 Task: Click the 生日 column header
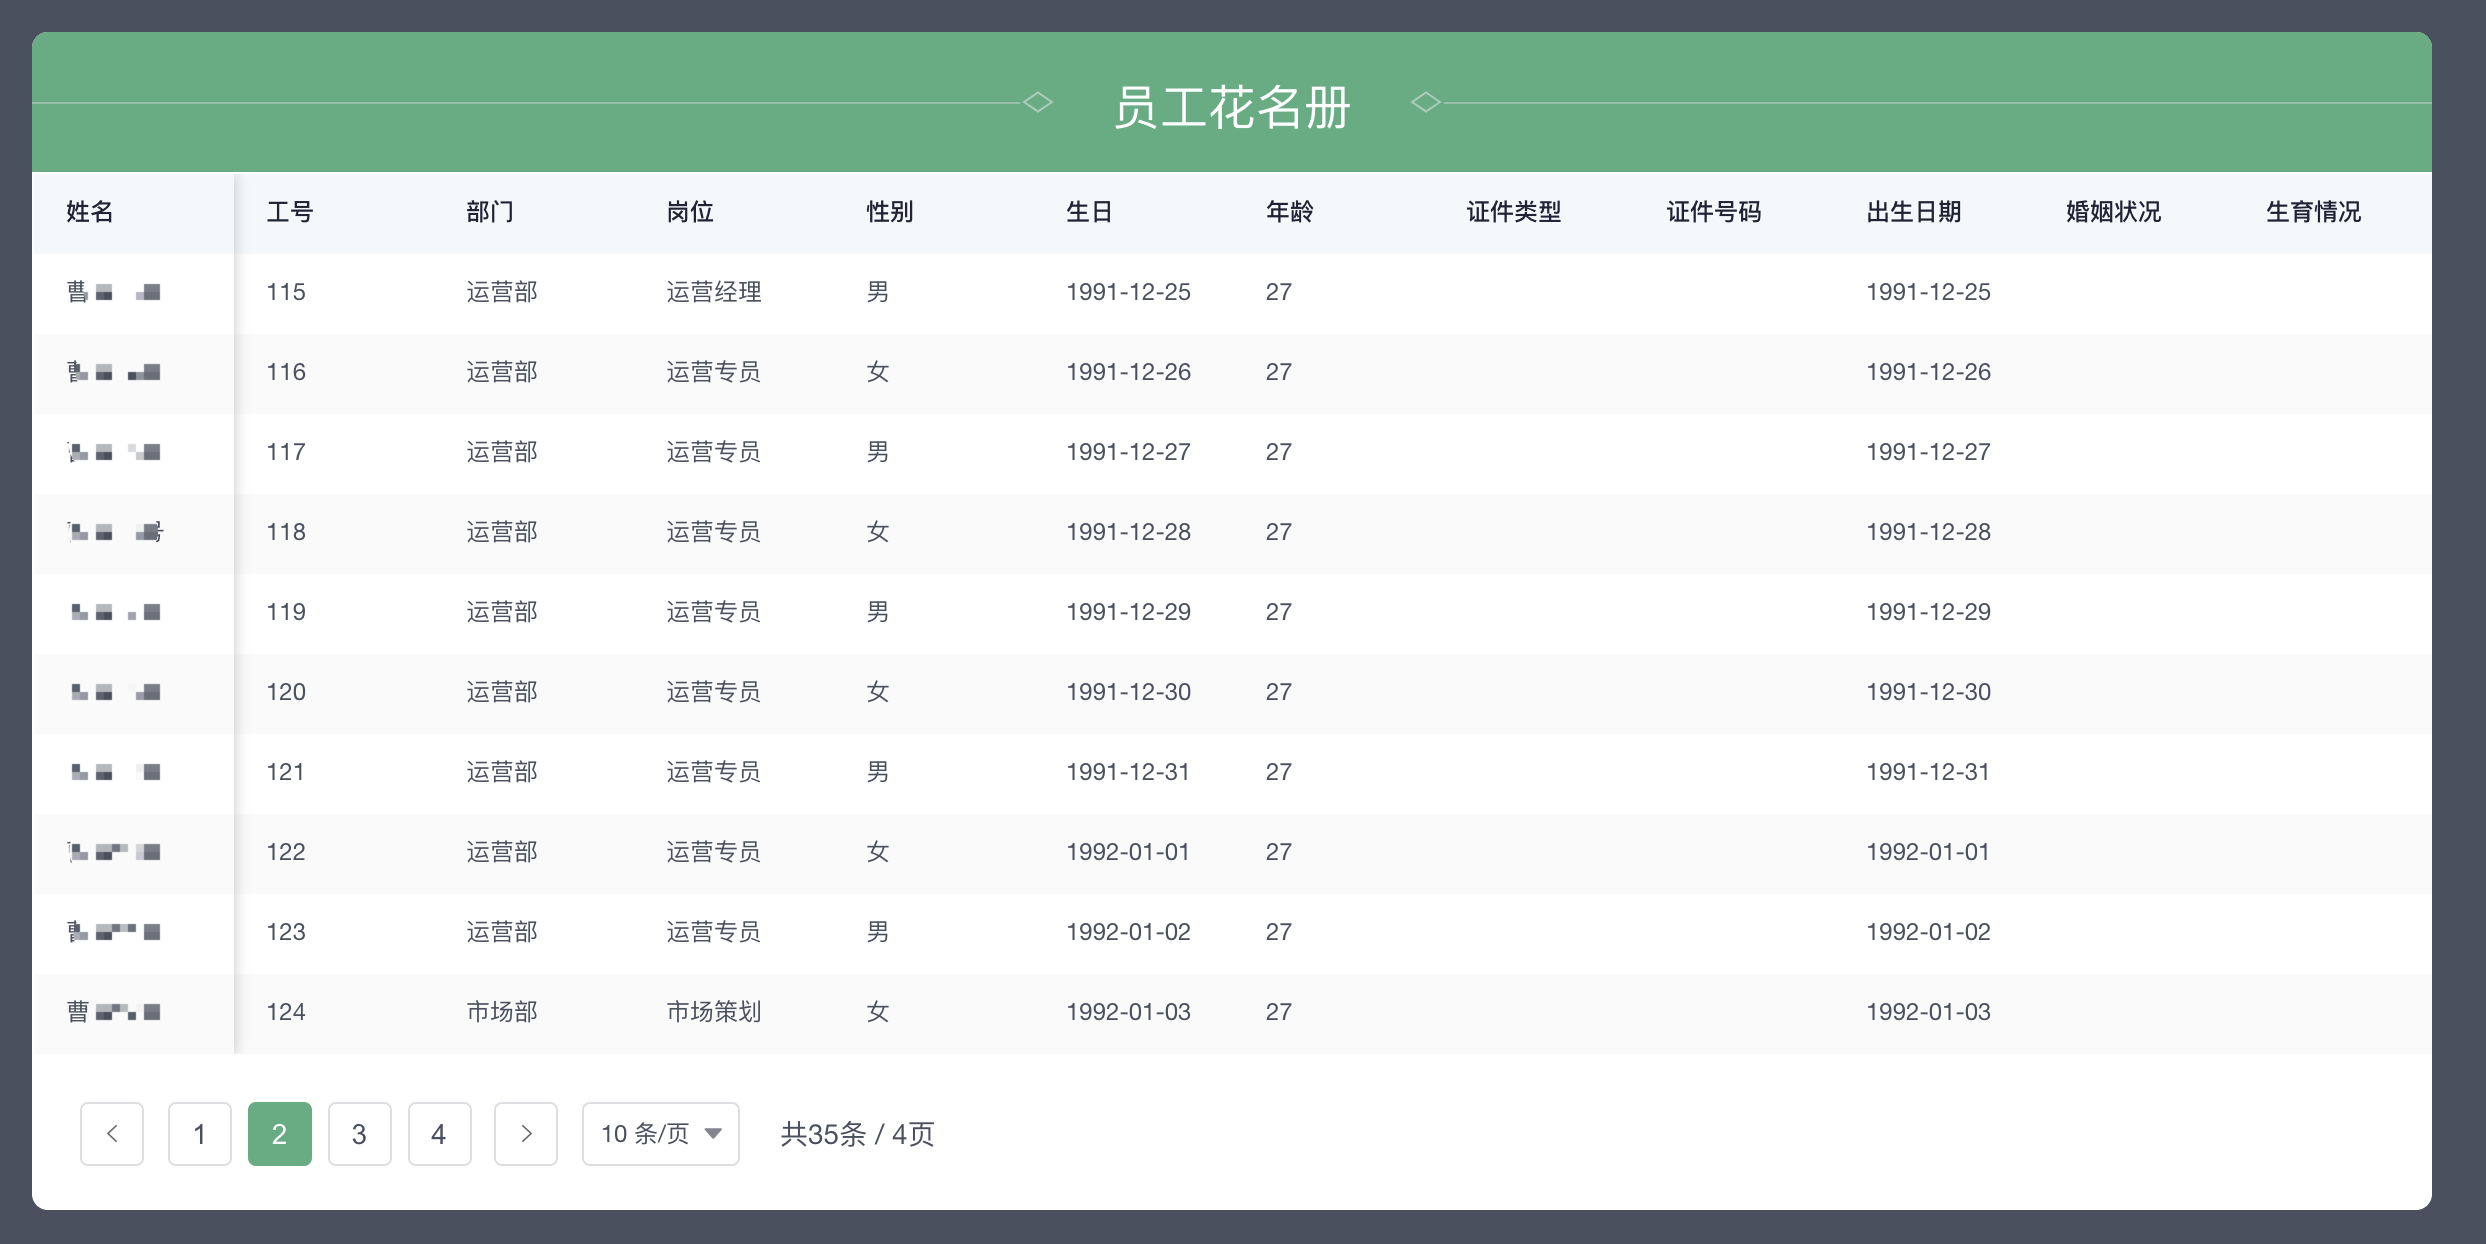click(1090, 212)
